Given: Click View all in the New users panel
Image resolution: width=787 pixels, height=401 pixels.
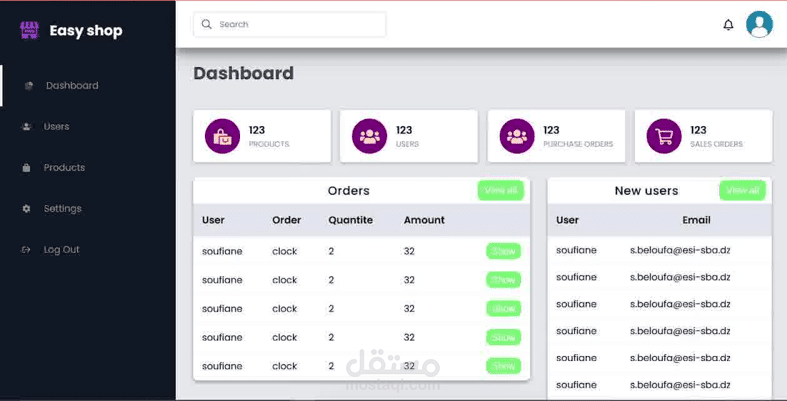Looking at the screenshot, I should pyautogui.click(x=742, y=191).
